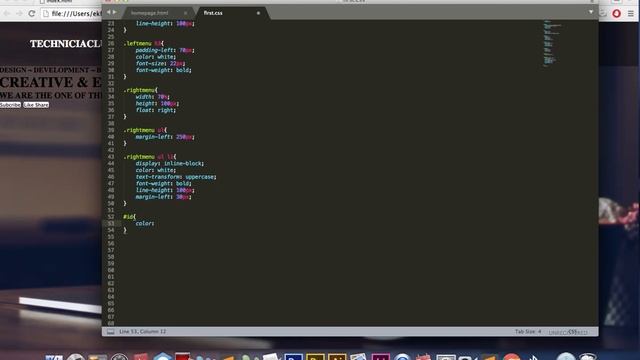Reload the page in Chrome
The height and width of the screenshot is (360, 640).
coord(32,13)
